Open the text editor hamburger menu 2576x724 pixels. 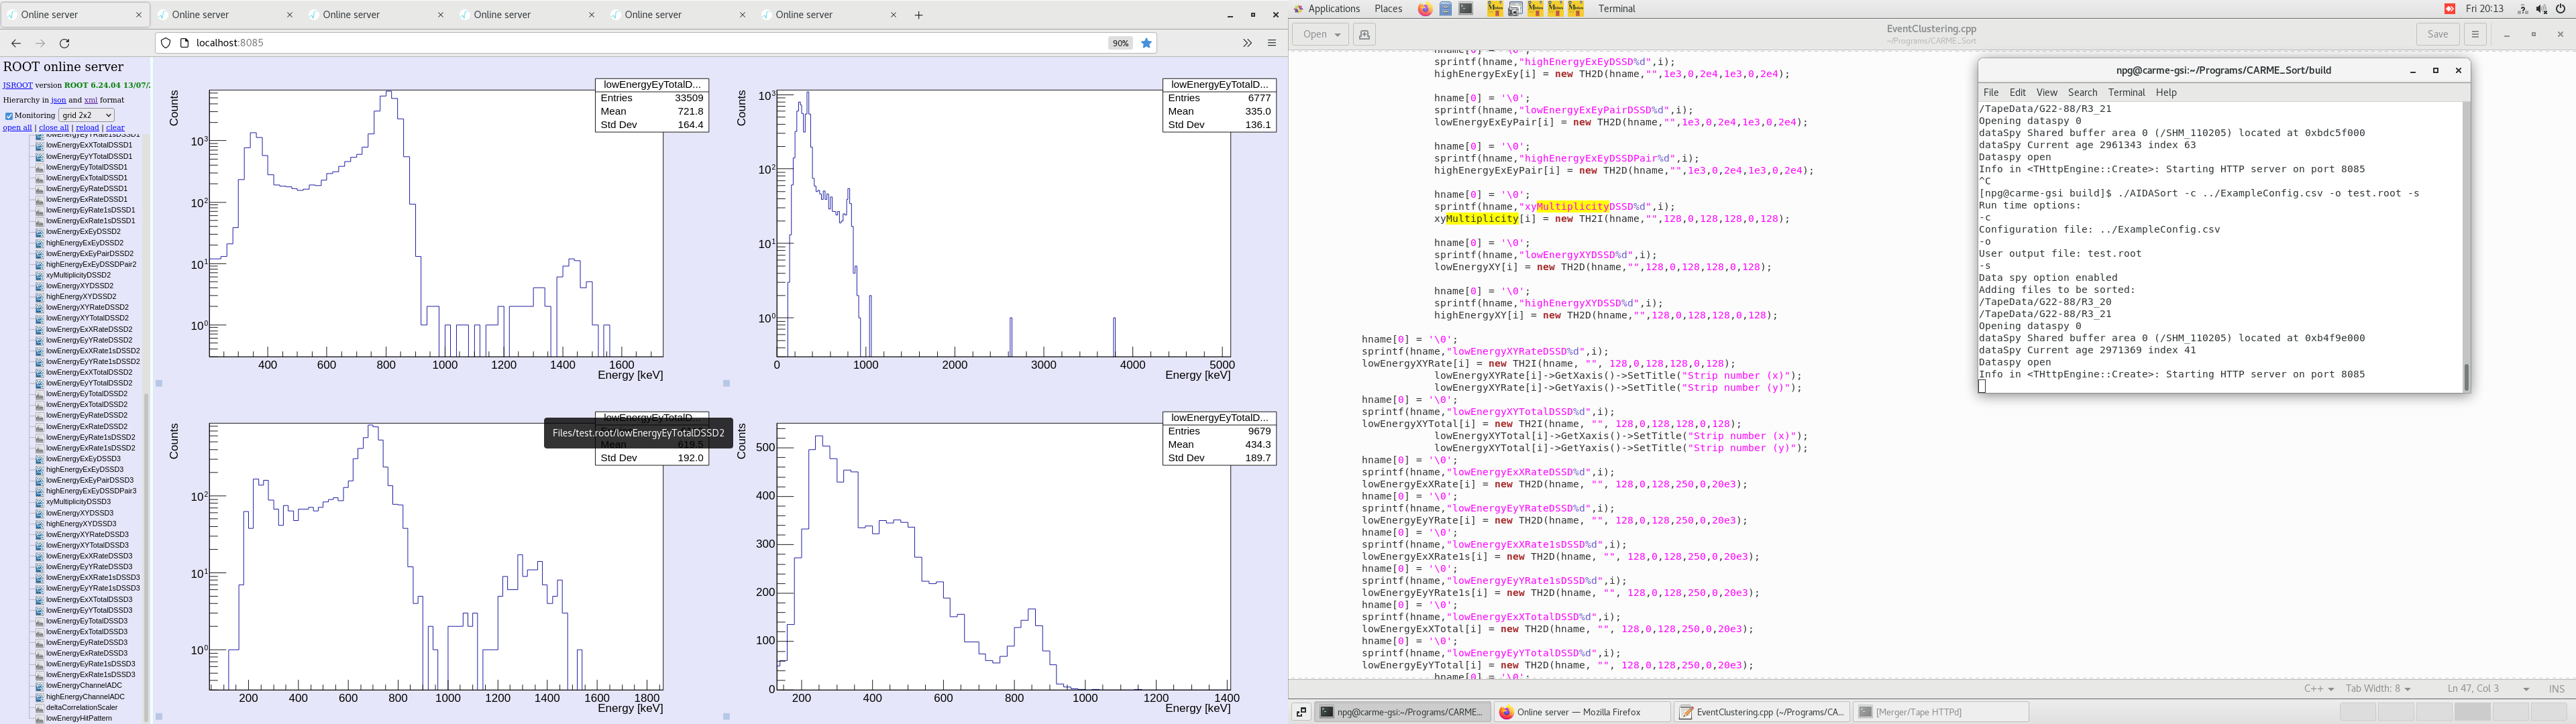click(2475, 34)
